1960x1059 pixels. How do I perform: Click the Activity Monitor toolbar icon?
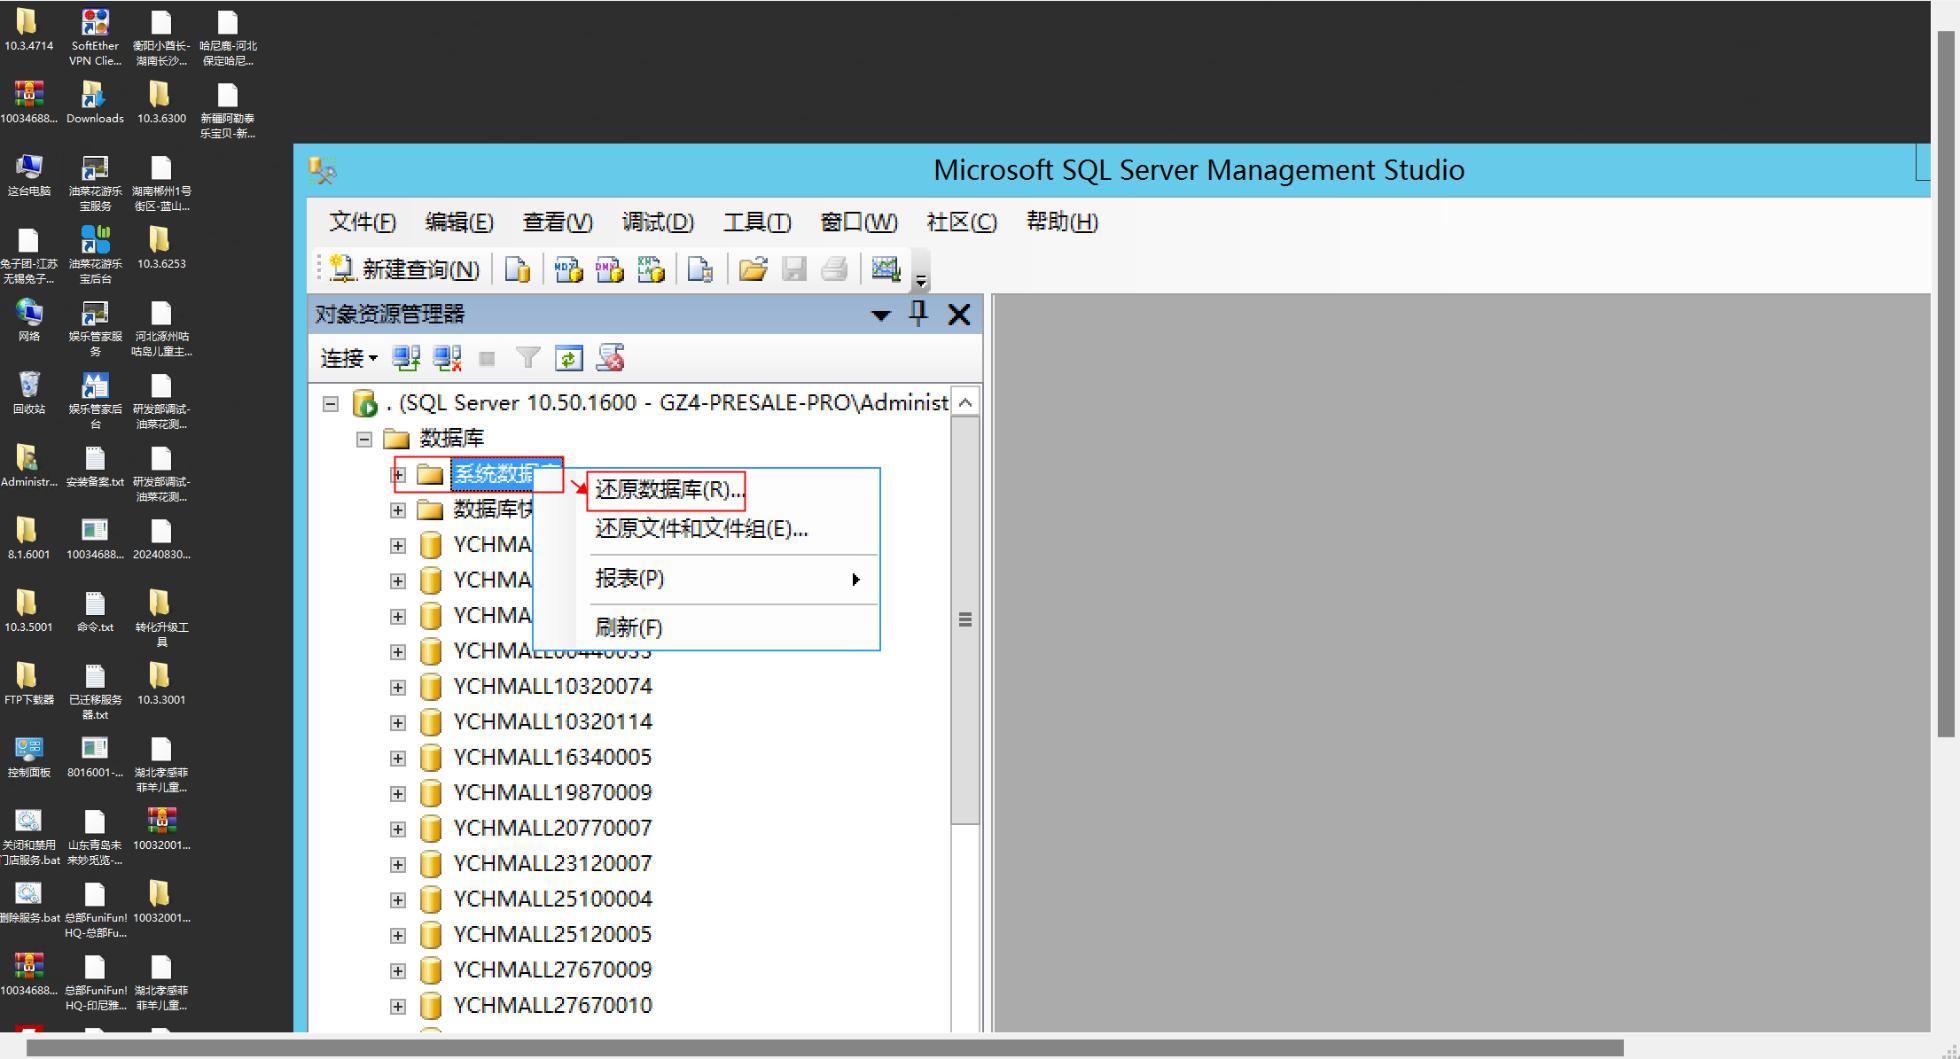(x=886, y=269)
